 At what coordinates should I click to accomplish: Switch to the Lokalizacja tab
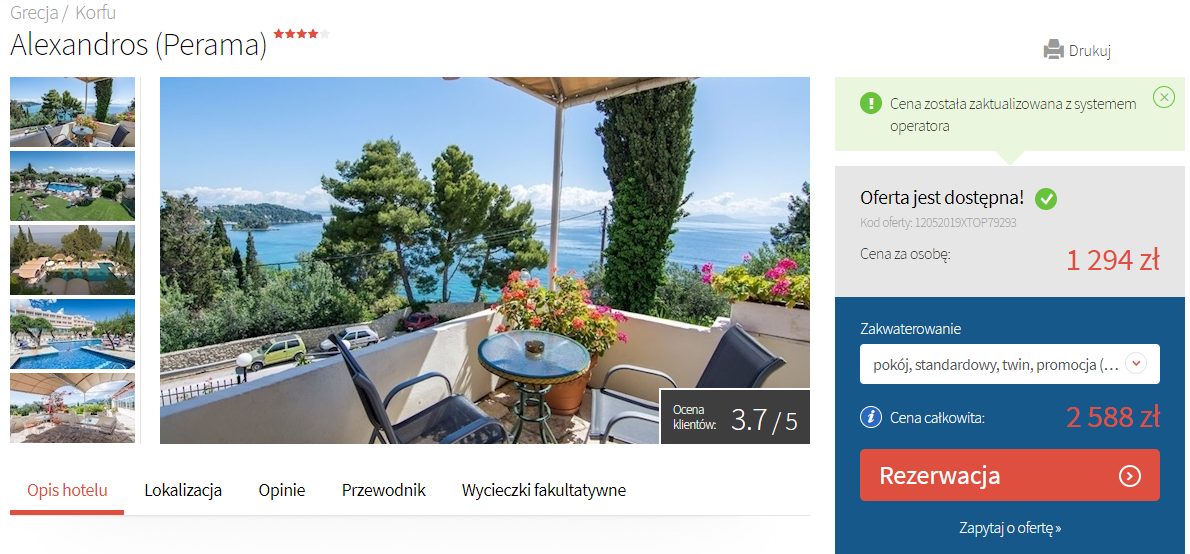point(183,490)
